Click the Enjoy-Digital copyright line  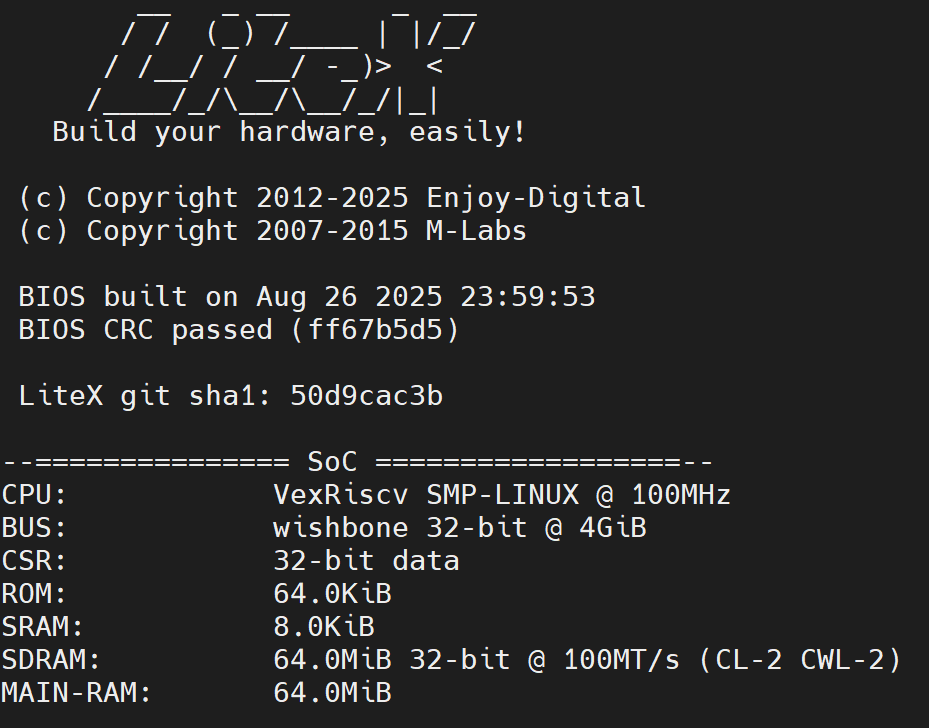(x=332, y=198)
